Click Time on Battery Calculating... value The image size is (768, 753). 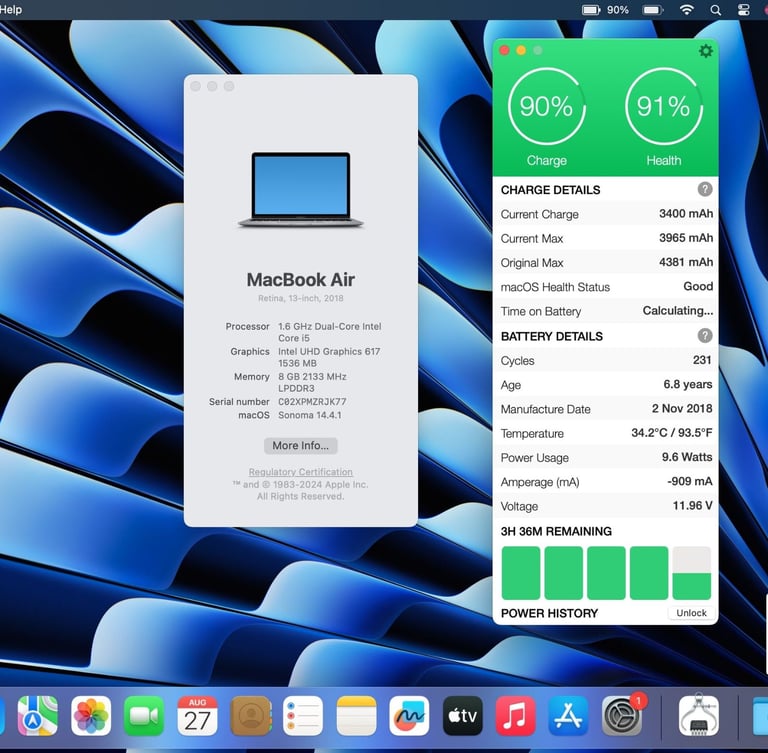tap(678, 311)
